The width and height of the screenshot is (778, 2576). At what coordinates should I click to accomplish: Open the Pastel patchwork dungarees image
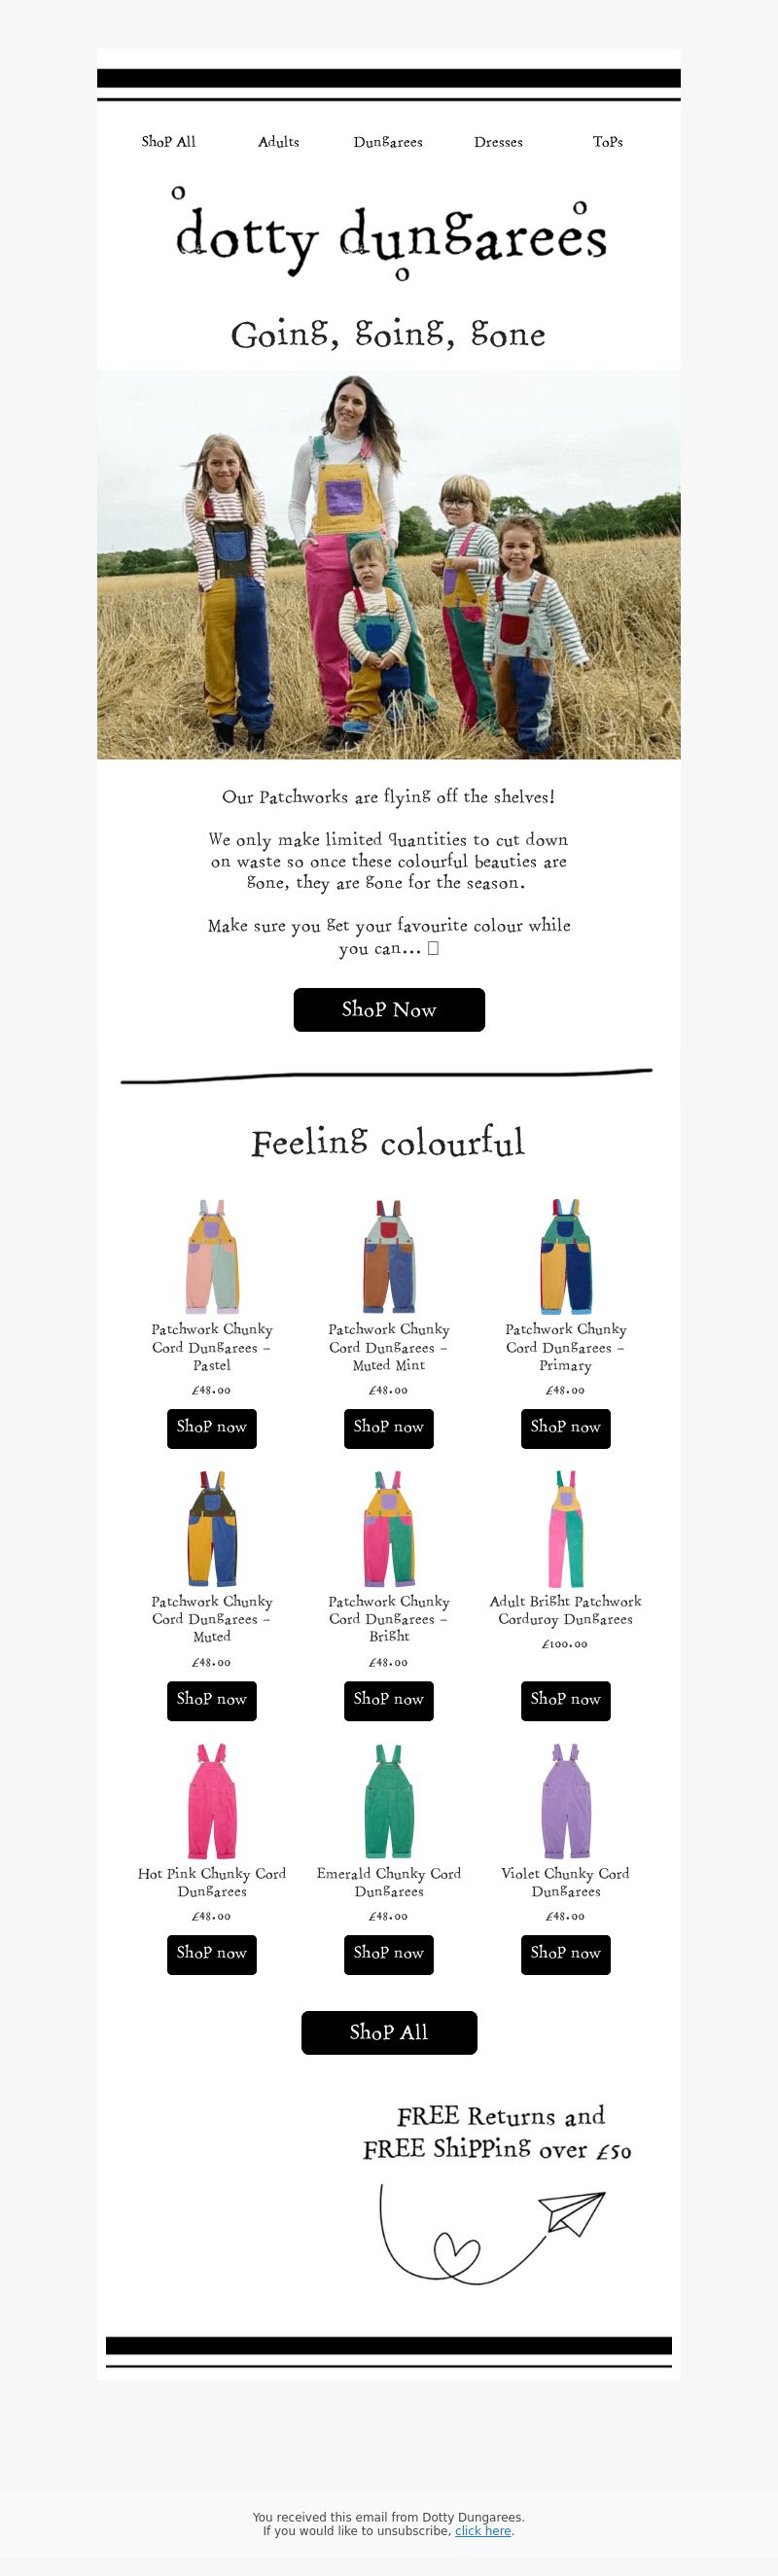(x=212, y=1256)
